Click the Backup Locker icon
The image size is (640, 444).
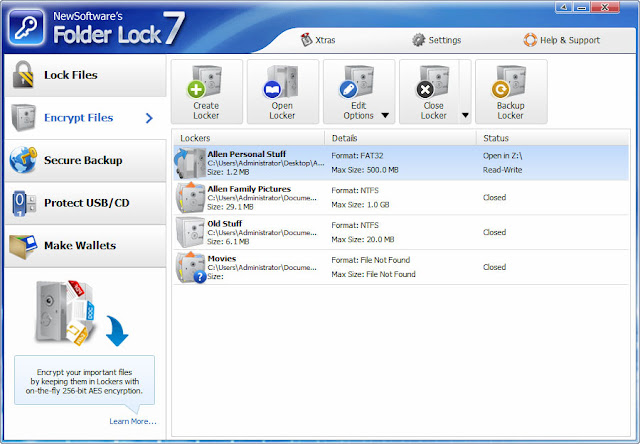click(x=509, y=82)
